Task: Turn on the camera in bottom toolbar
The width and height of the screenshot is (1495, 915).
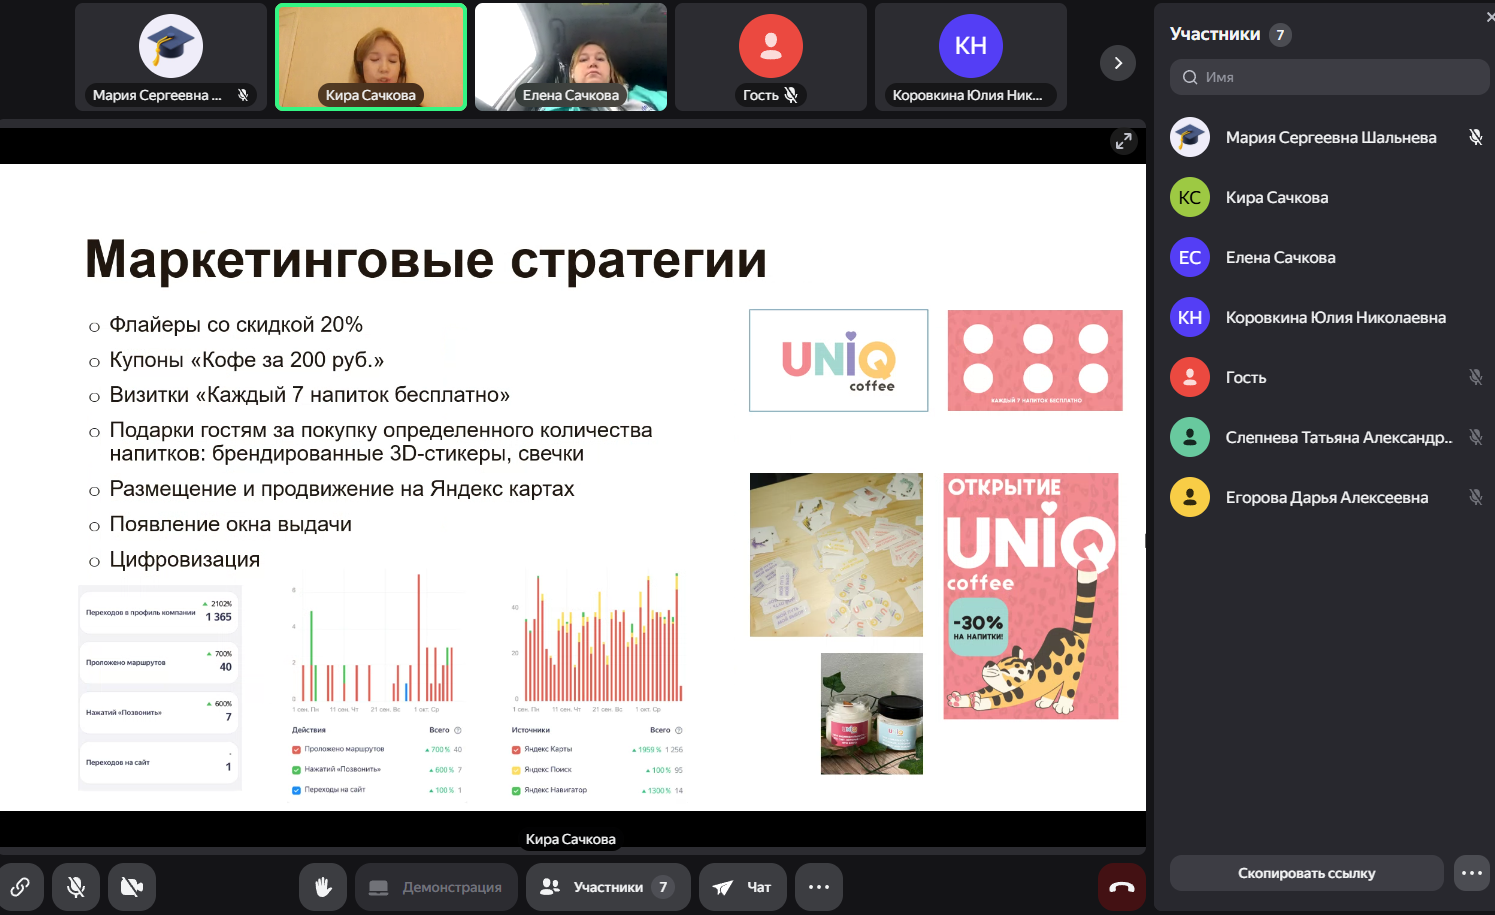Action: (132, 887)
